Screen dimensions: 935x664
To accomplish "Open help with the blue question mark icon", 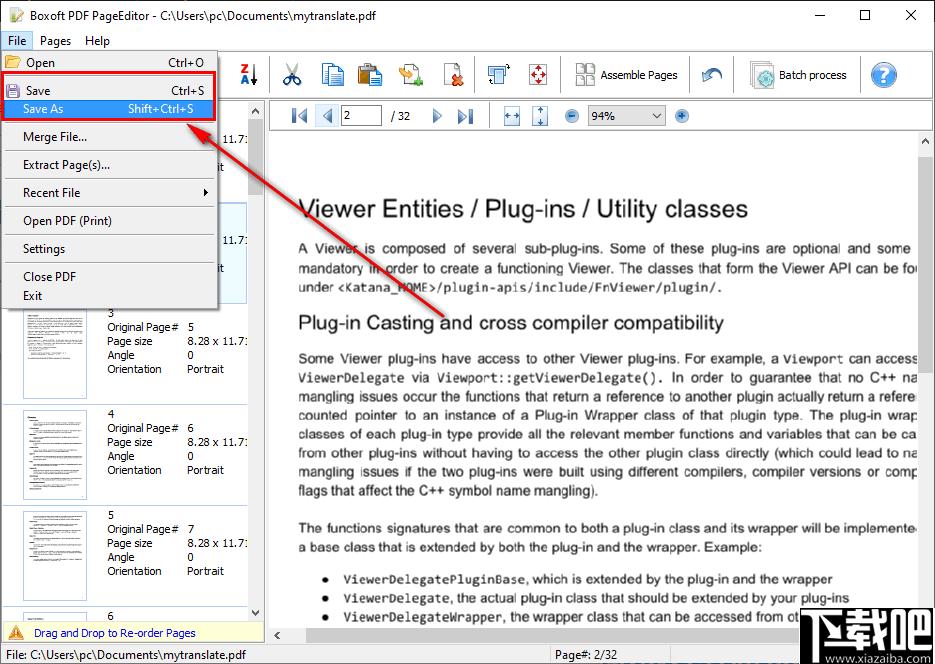I will [883, 75].
